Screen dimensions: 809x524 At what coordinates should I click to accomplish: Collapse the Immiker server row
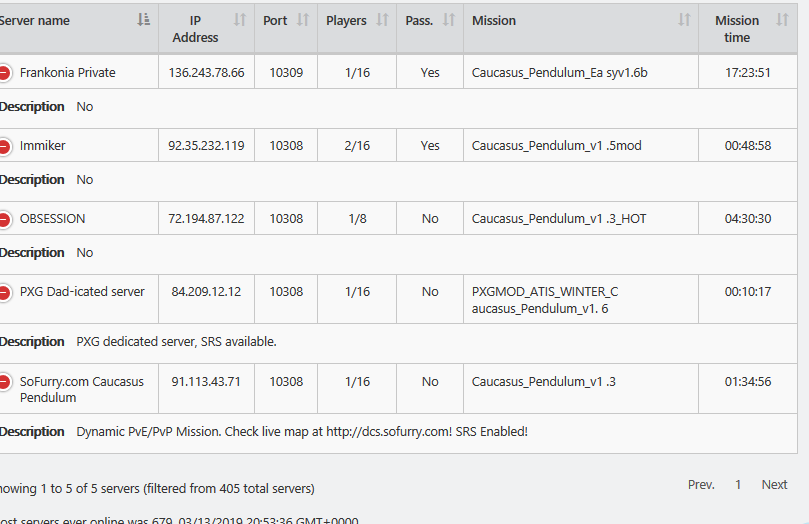pyautogui.click(x=4, y=146)
